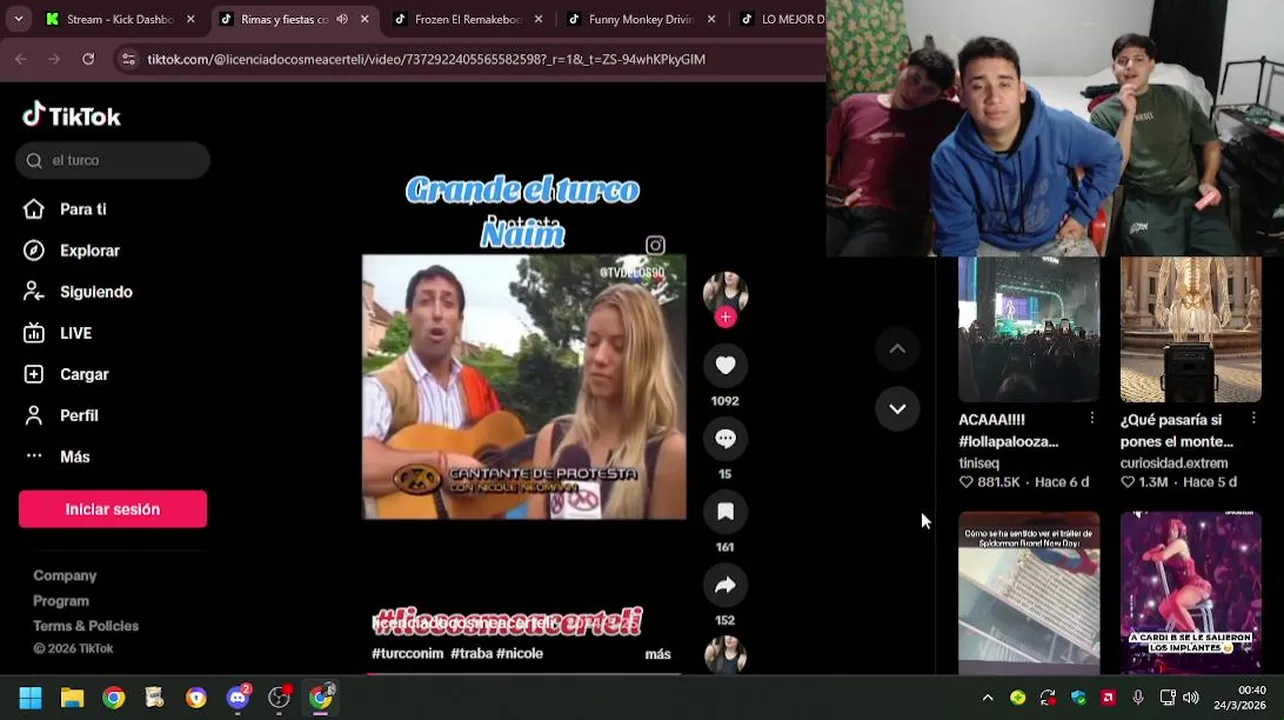Open the Spiderman trailer video thumbnail
Image resolution: width=1284 pixels, height=720 pixels.
[1029, 594]
